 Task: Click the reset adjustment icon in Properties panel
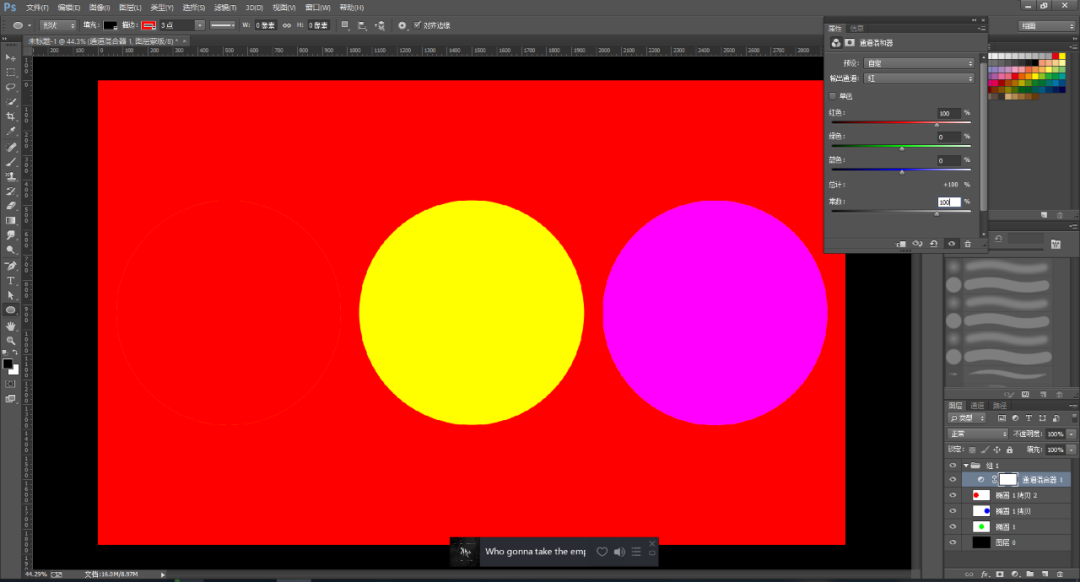tap(933, 243)
